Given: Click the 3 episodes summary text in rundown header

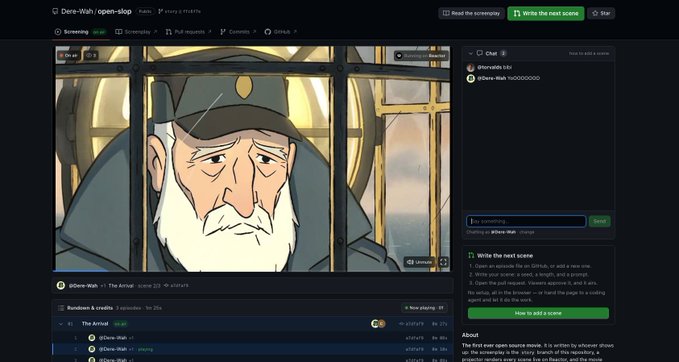Looking at the screenshot, I should [128, 308].
